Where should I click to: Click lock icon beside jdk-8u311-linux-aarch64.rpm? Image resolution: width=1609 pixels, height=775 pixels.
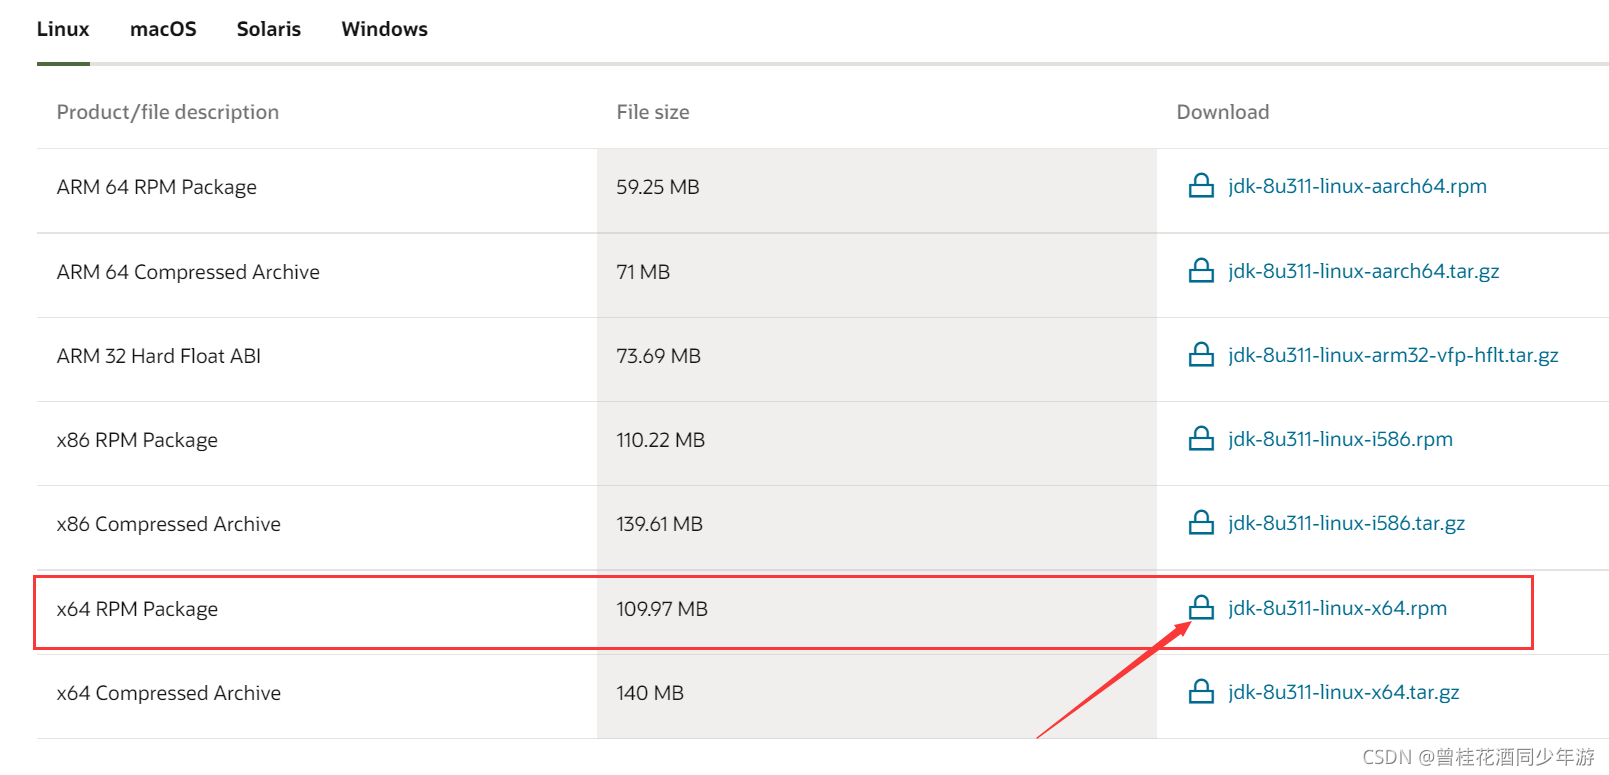[1201, 186]
